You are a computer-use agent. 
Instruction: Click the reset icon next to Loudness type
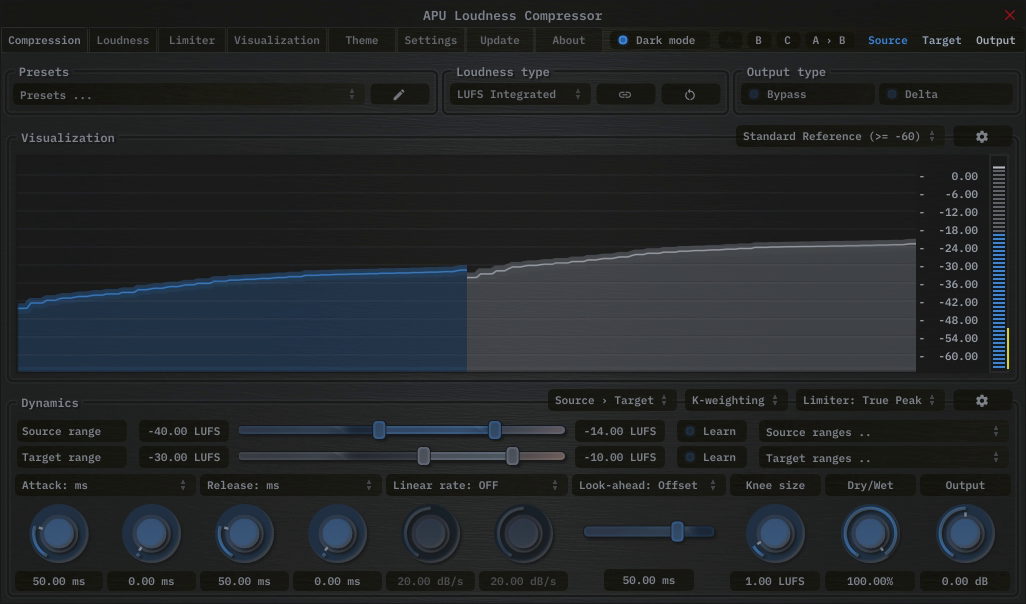[689, 93]
